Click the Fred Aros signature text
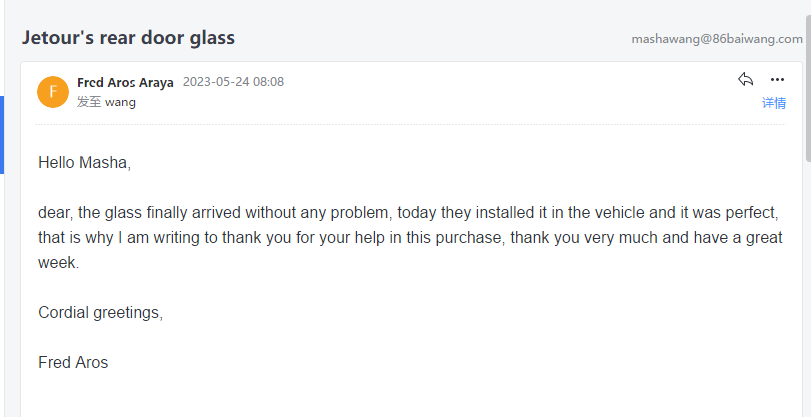Image resolution: width=811 pixels, height=417 pixels. [73, 362]
